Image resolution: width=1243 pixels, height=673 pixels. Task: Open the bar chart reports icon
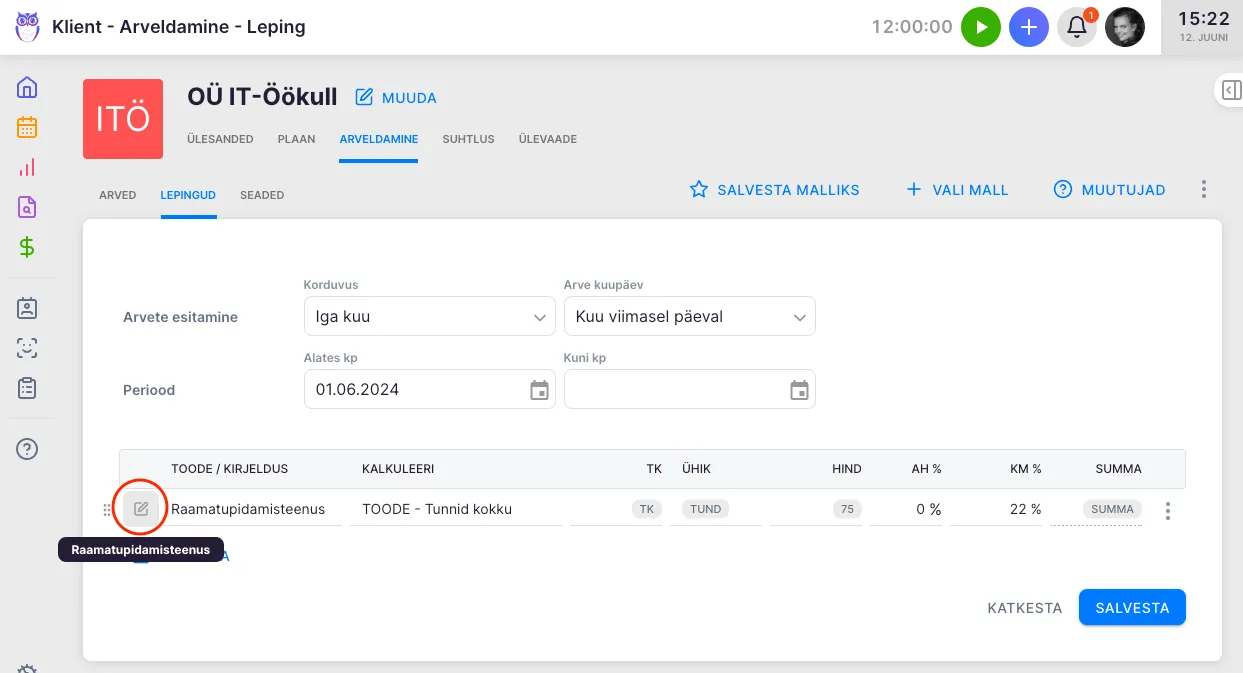(x=27, y=167)
